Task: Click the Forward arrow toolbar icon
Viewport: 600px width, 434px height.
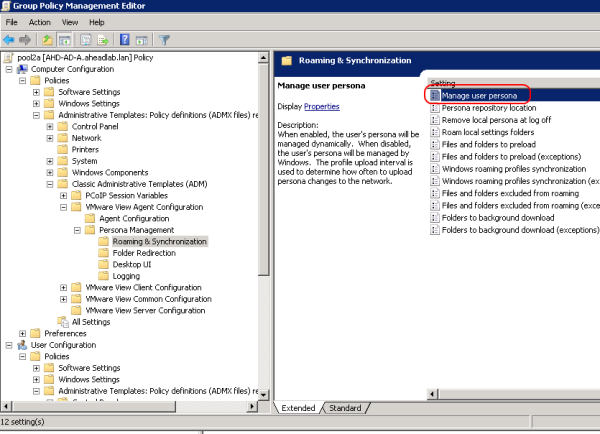Action: pyautogui.click(x=24, y=39)
